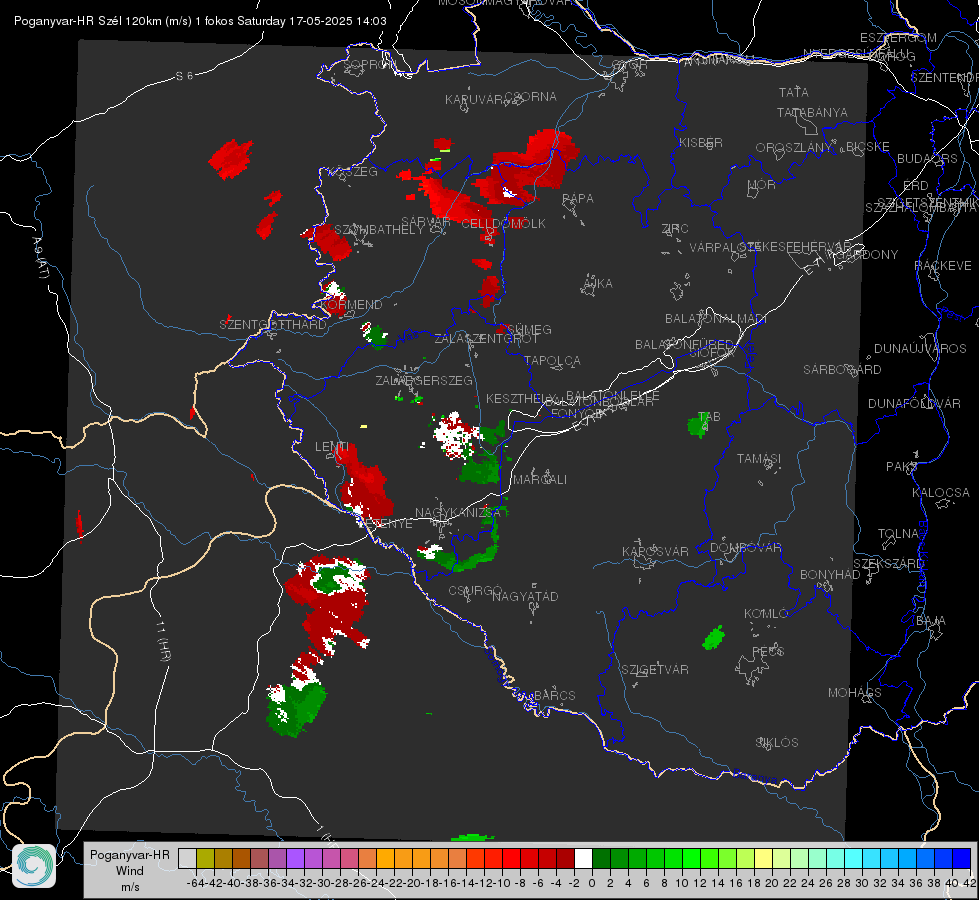Click the KAPUVAR city label
This screenshot has height=900, width=979.
pos(474,100)
